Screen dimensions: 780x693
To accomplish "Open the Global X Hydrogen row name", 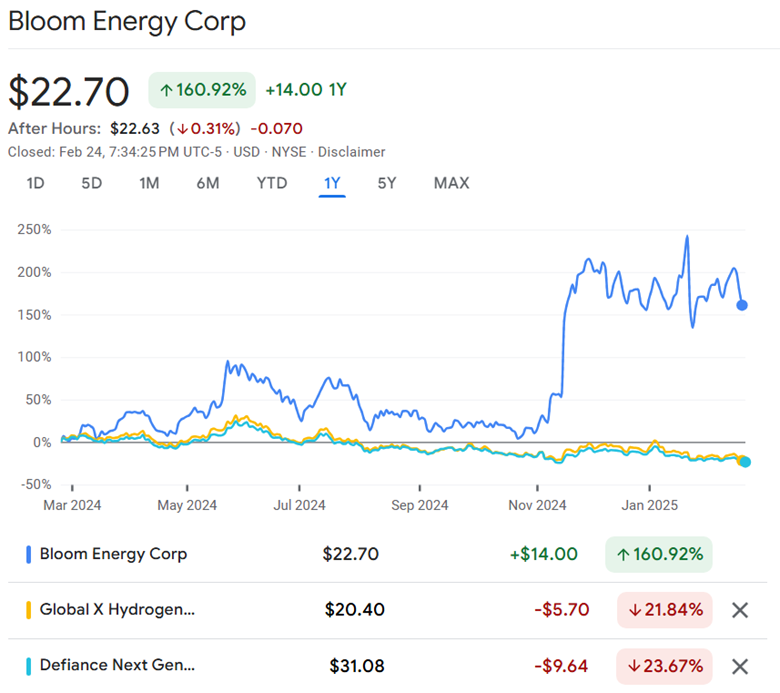I will tap(117, 609).
